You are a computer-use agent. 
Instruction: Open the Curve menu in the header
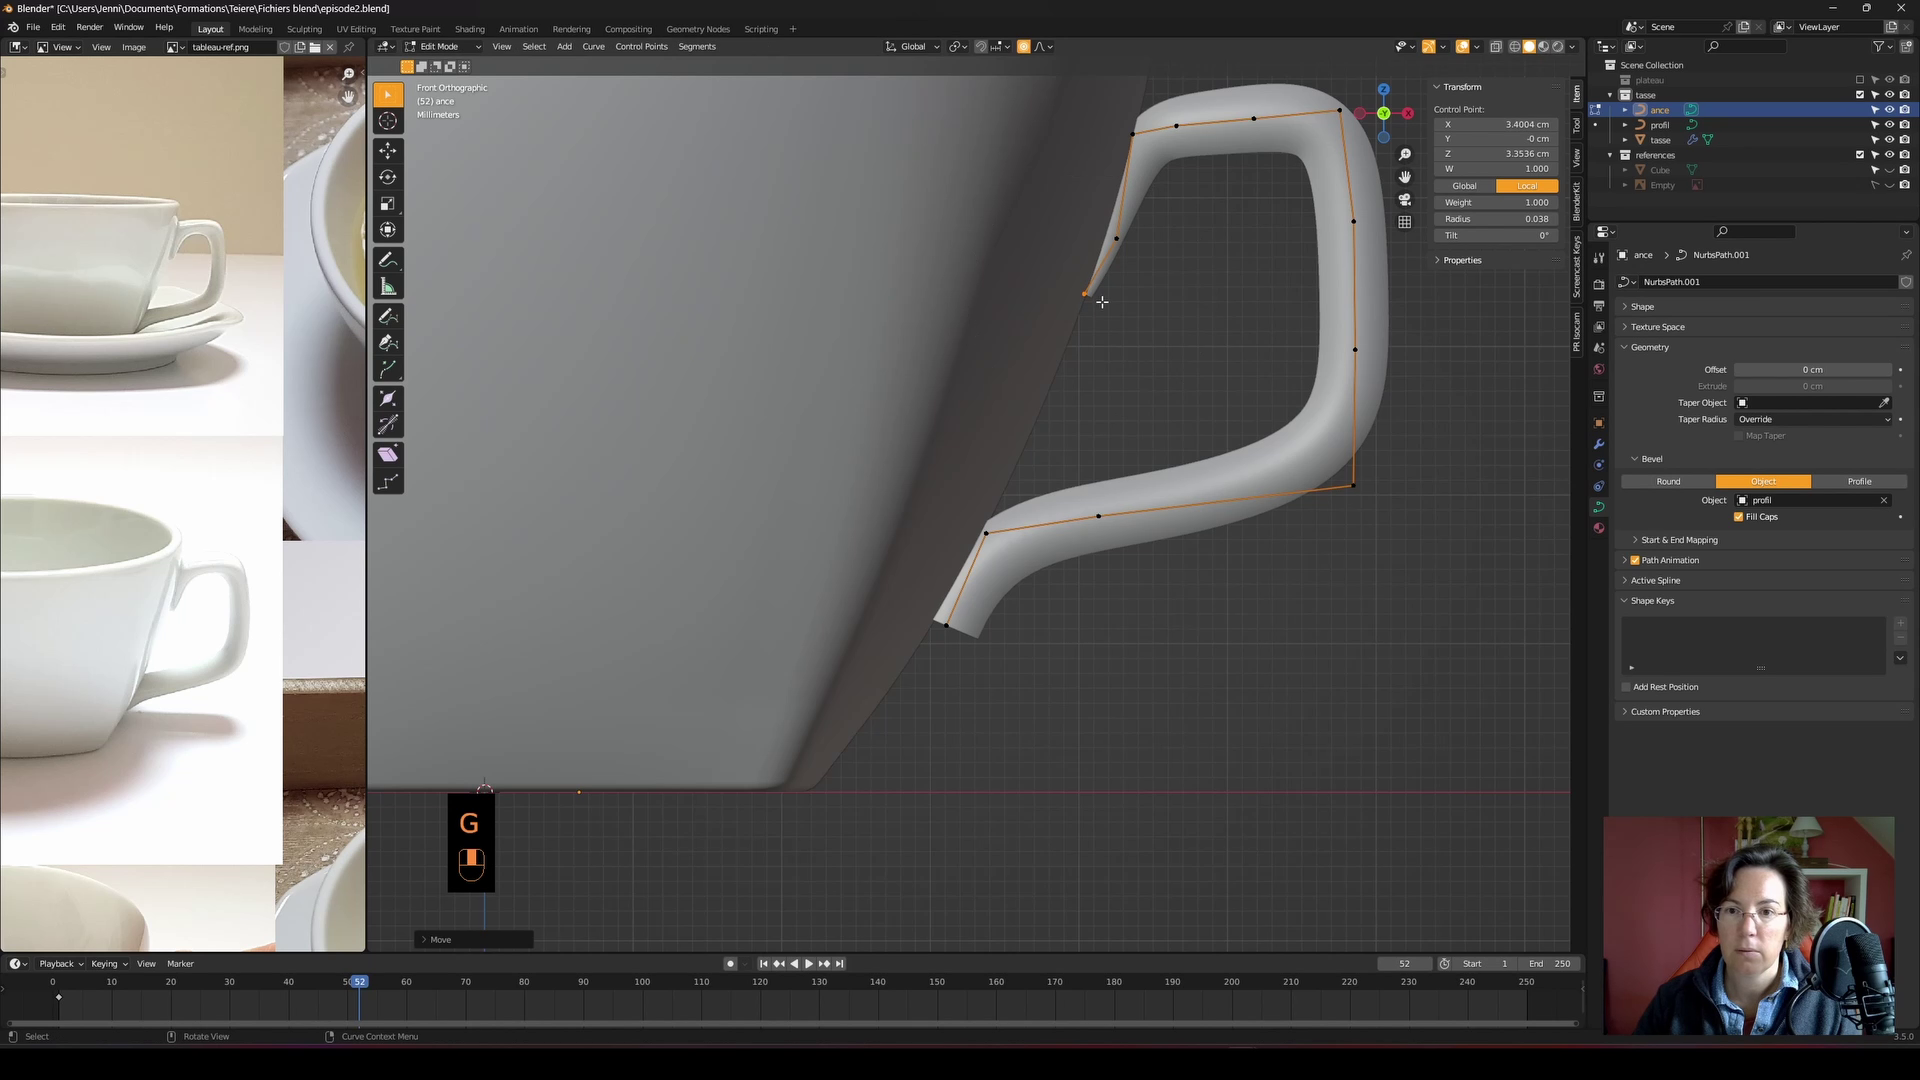click(x=593, y=46)
